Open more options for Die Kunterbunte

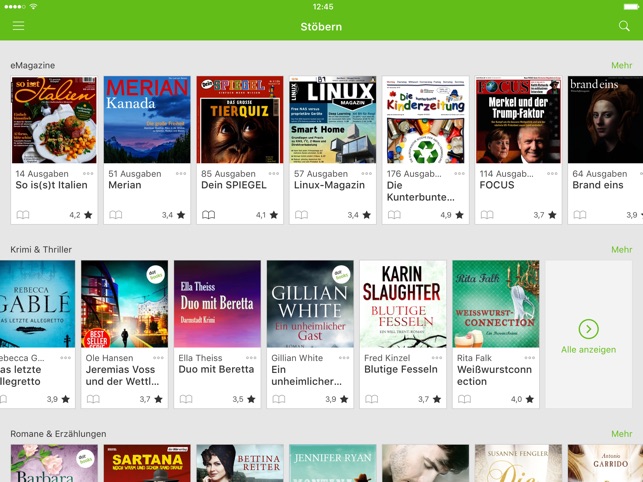tap(459, 174)
